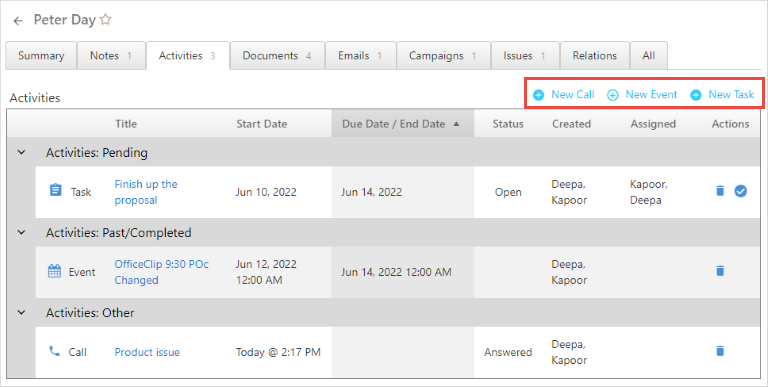Collapse the Activities: Other group
Screen dimensions: 768x387
[x=22, y=312]
